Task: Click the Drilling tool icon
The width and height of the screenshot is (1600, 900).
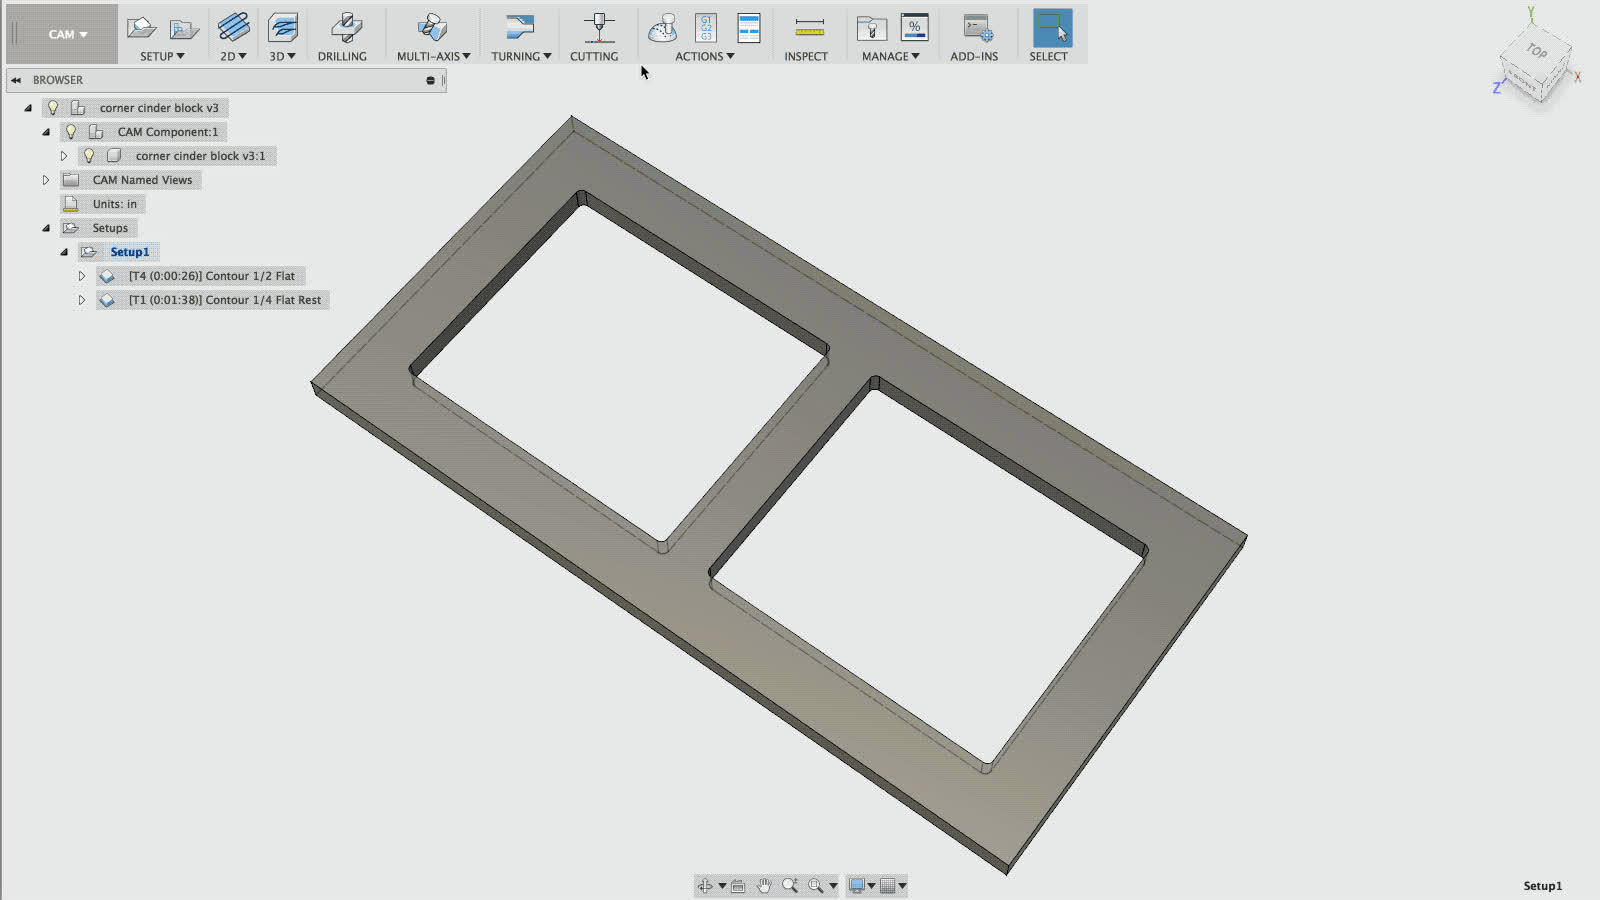Action: pyautogui.click(x=343, y=28)
